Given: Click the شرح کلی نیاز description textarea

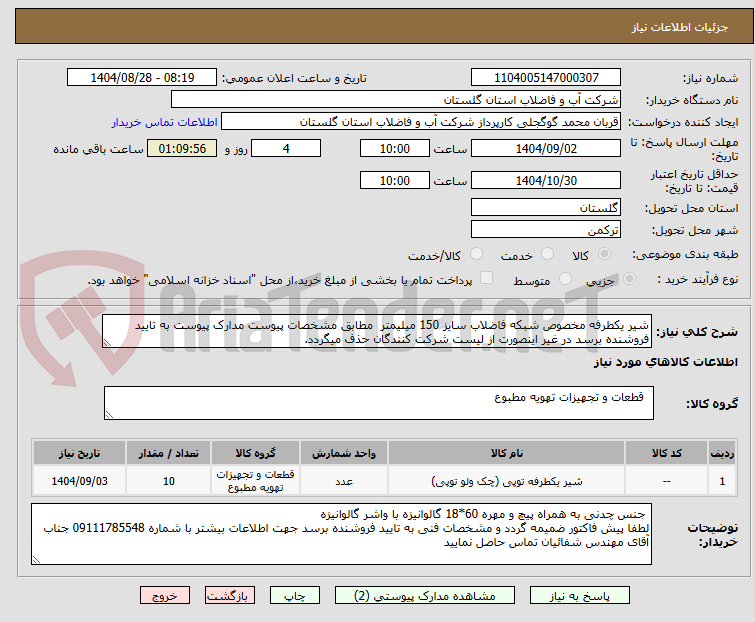Looking at the screenshot, I should tap(377, 331).
